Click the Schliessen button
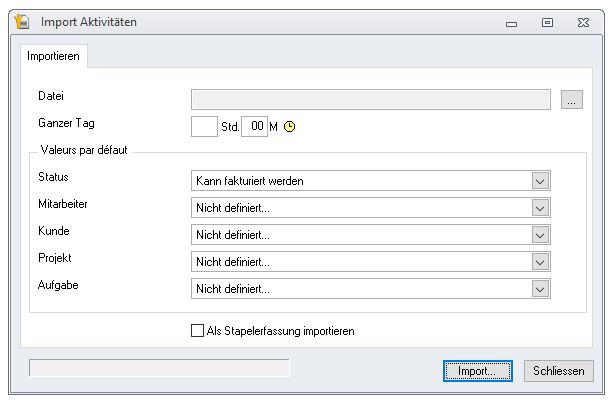This screenshot has height=403, width=611. 559,371
